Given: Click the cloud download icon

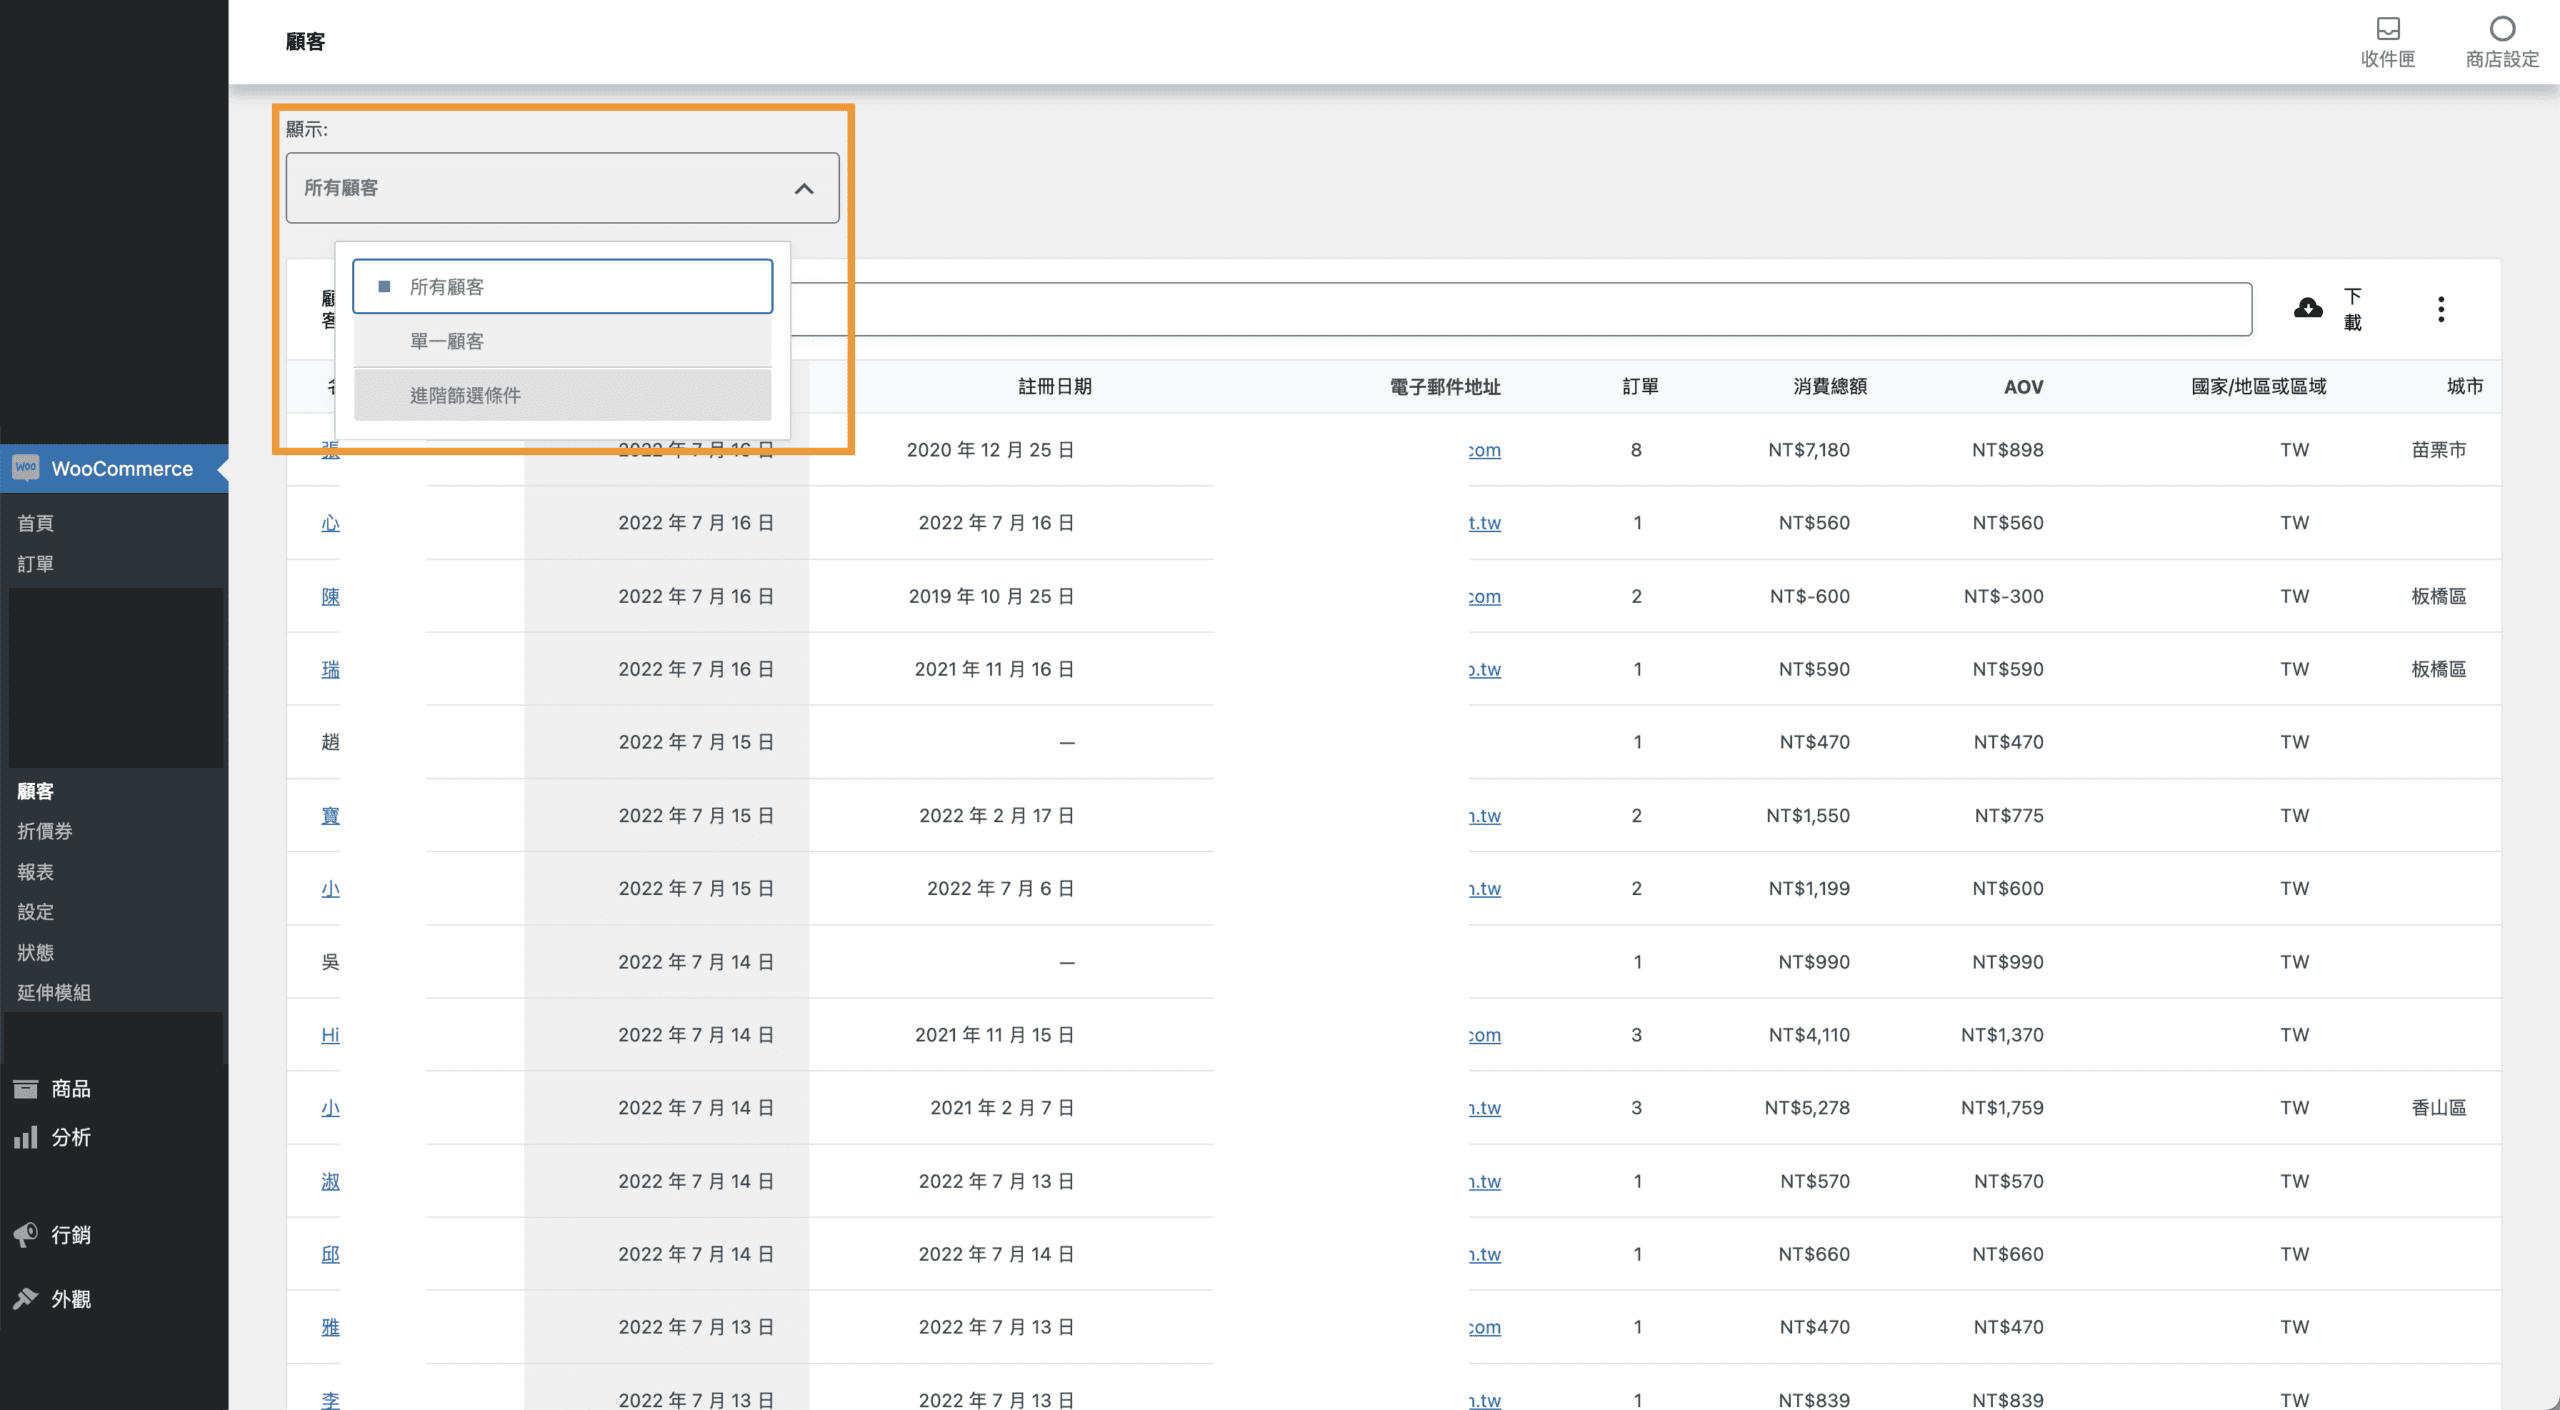Looking at the screenshot, I should pos(2307,308).
